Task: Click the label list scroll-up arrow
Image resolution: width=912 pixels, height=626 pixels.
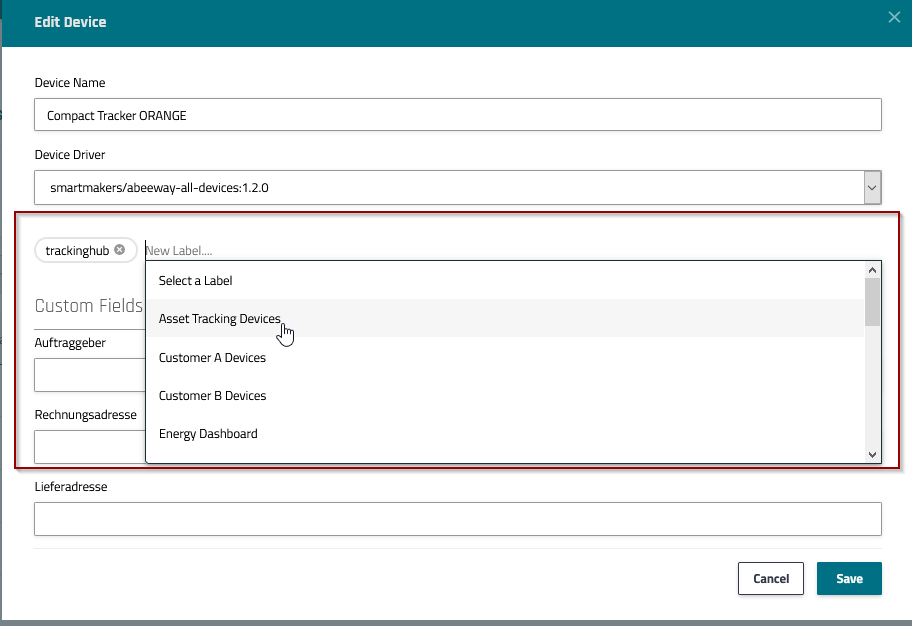Action: point(872,270)
